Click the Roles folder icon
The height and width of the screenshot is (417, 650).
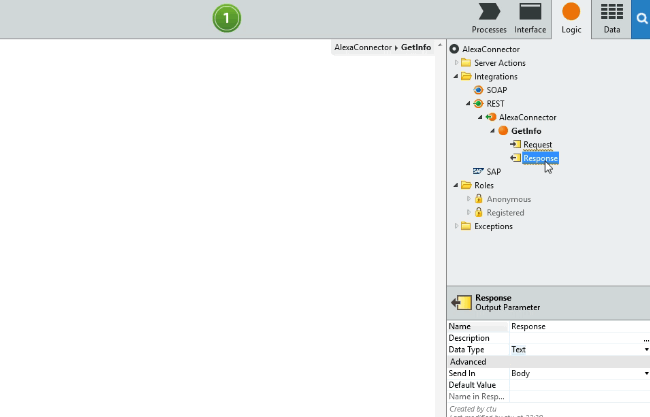(466, 185)
